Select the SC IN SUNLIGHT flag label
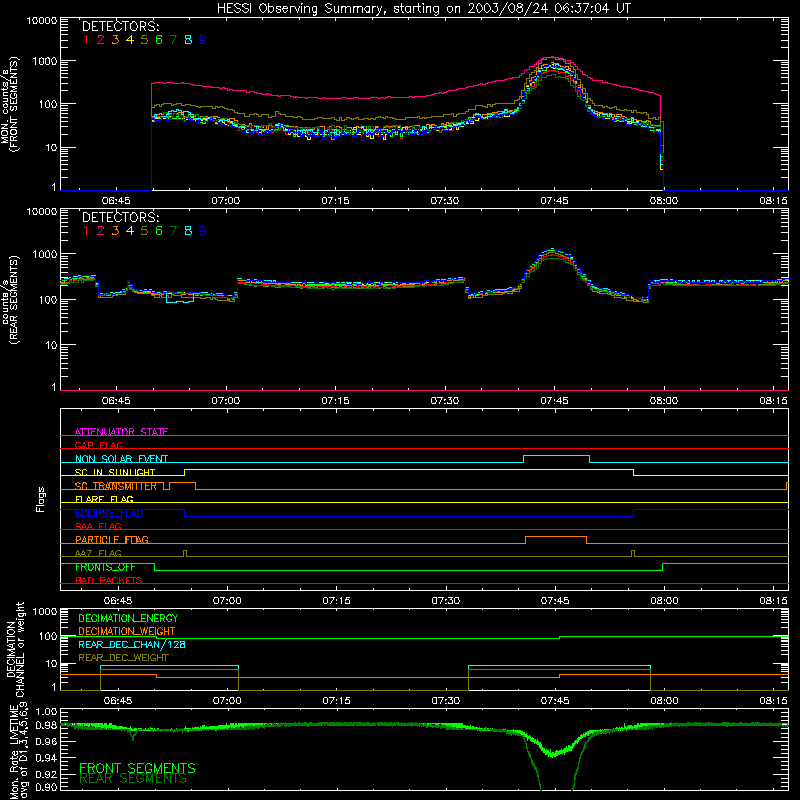Viewport: 800px width, 800px height. click(115, 472)
